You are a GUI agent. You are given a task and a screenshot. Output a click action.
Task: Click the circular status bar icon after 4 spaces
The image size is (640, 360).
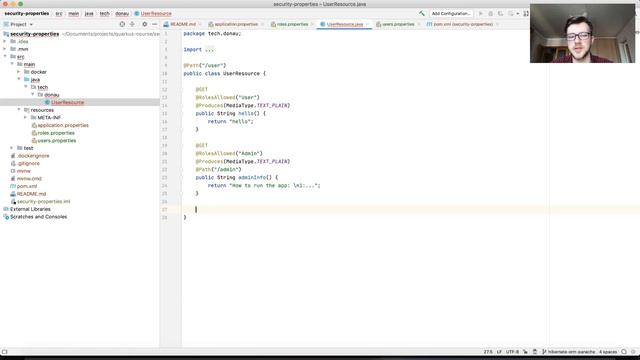(624, 351)
